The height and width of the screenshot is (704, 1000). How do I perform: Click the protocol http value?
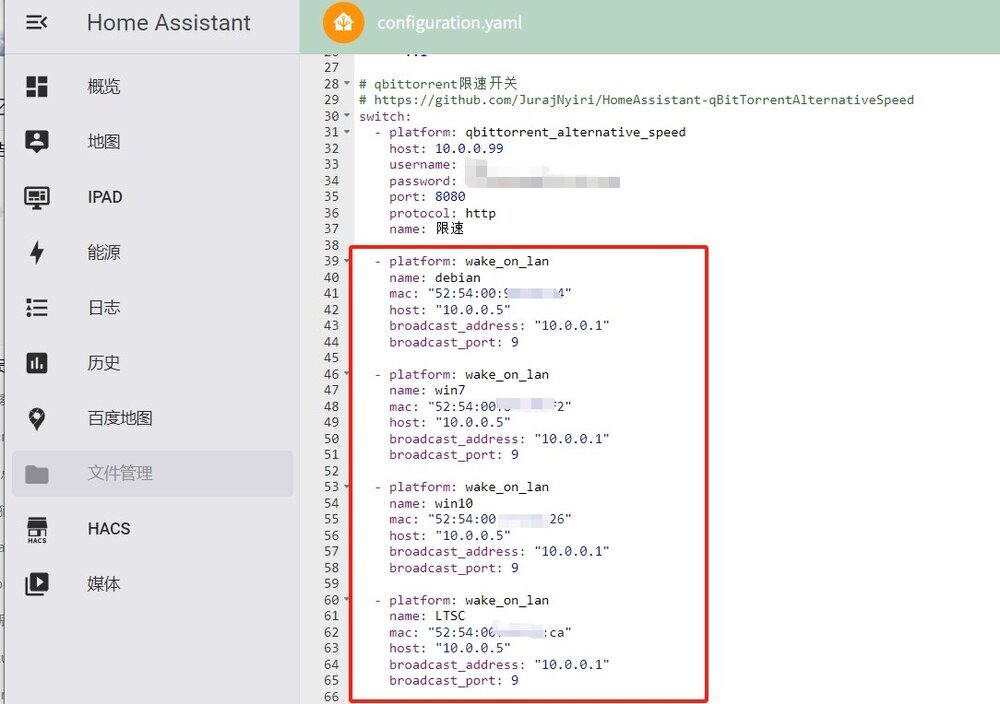point(480,213)
